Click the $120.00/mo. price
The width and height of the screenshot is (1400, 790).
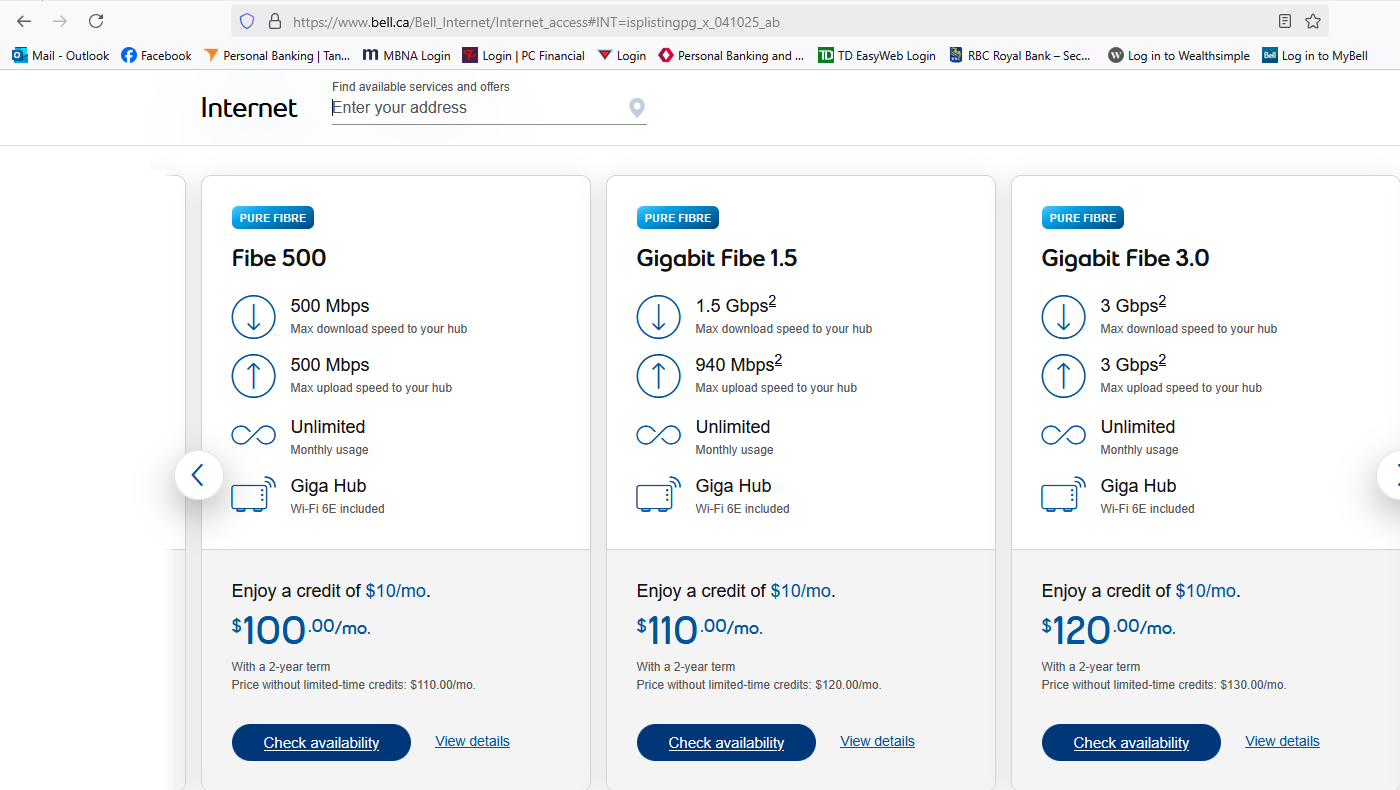(x=1109, y=629)
